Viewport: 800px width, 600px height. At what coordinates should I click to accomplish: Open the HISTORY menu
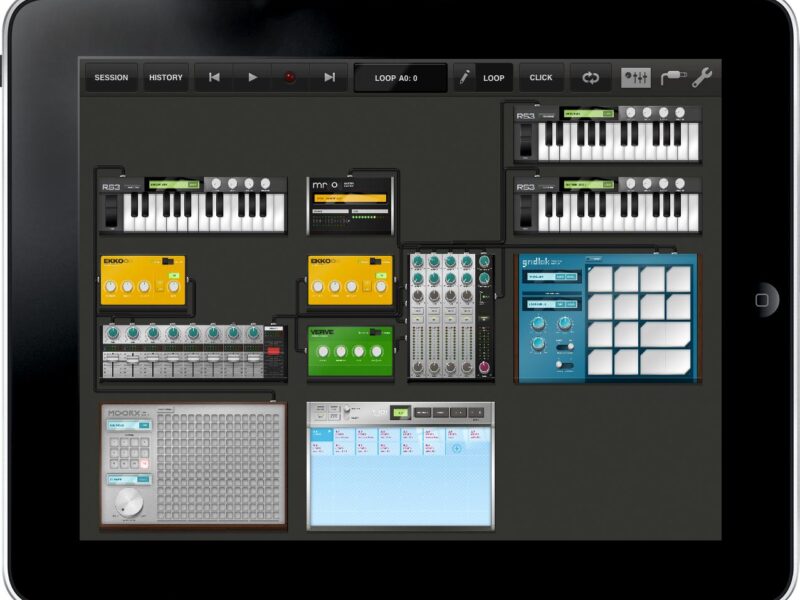click(166, 78)
